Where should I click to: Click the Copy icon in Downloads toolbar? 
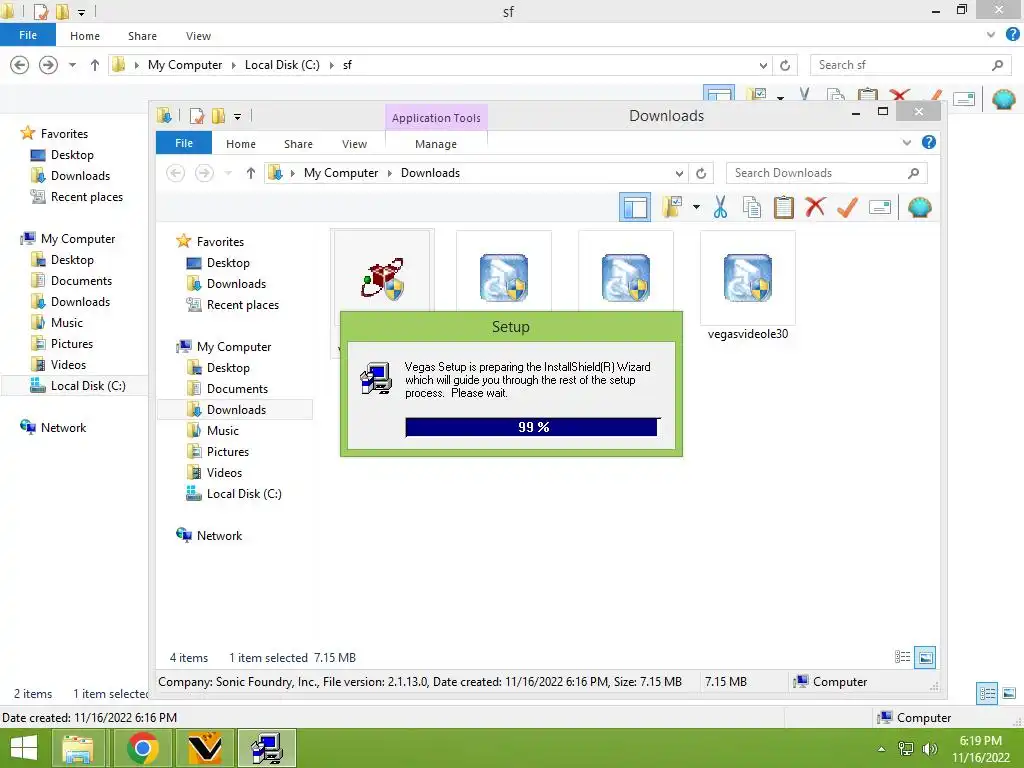(752, 208)
